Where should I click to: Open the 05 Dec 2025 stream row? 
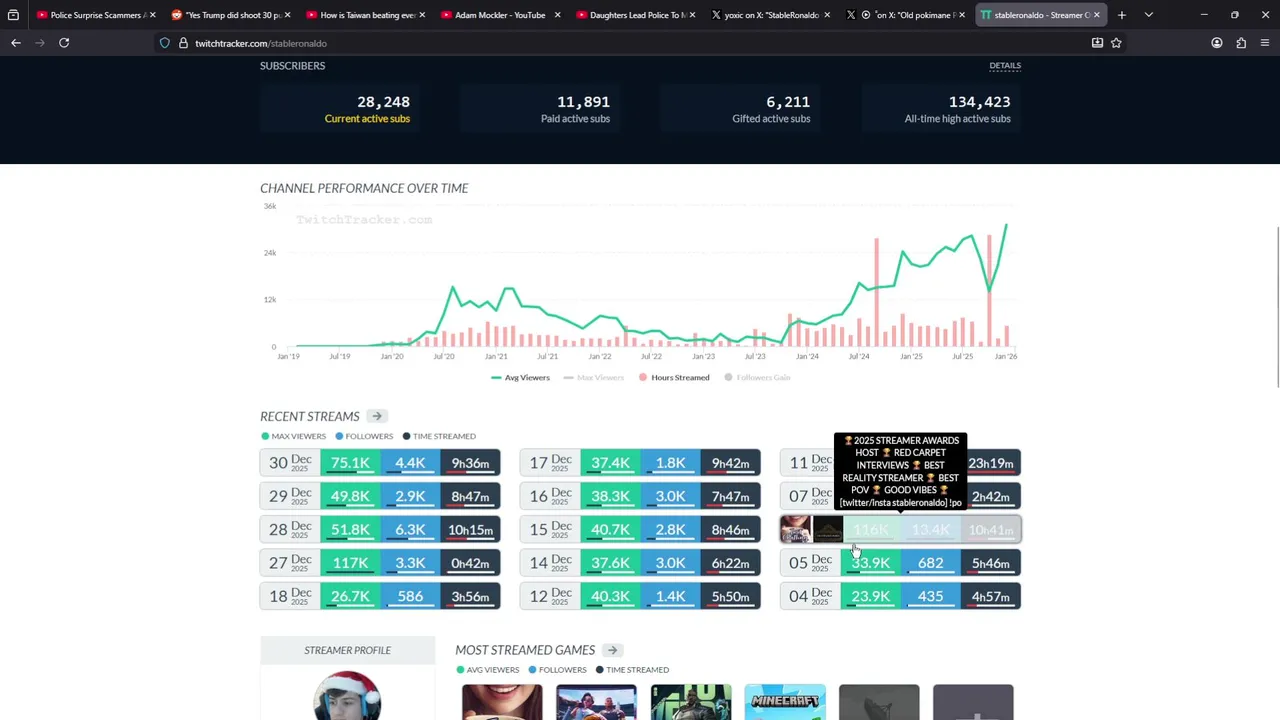click(x=900, y=563)
